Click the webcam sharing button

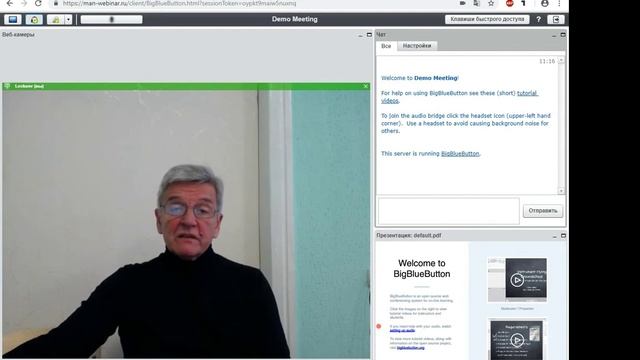click(x=56, y=19)
